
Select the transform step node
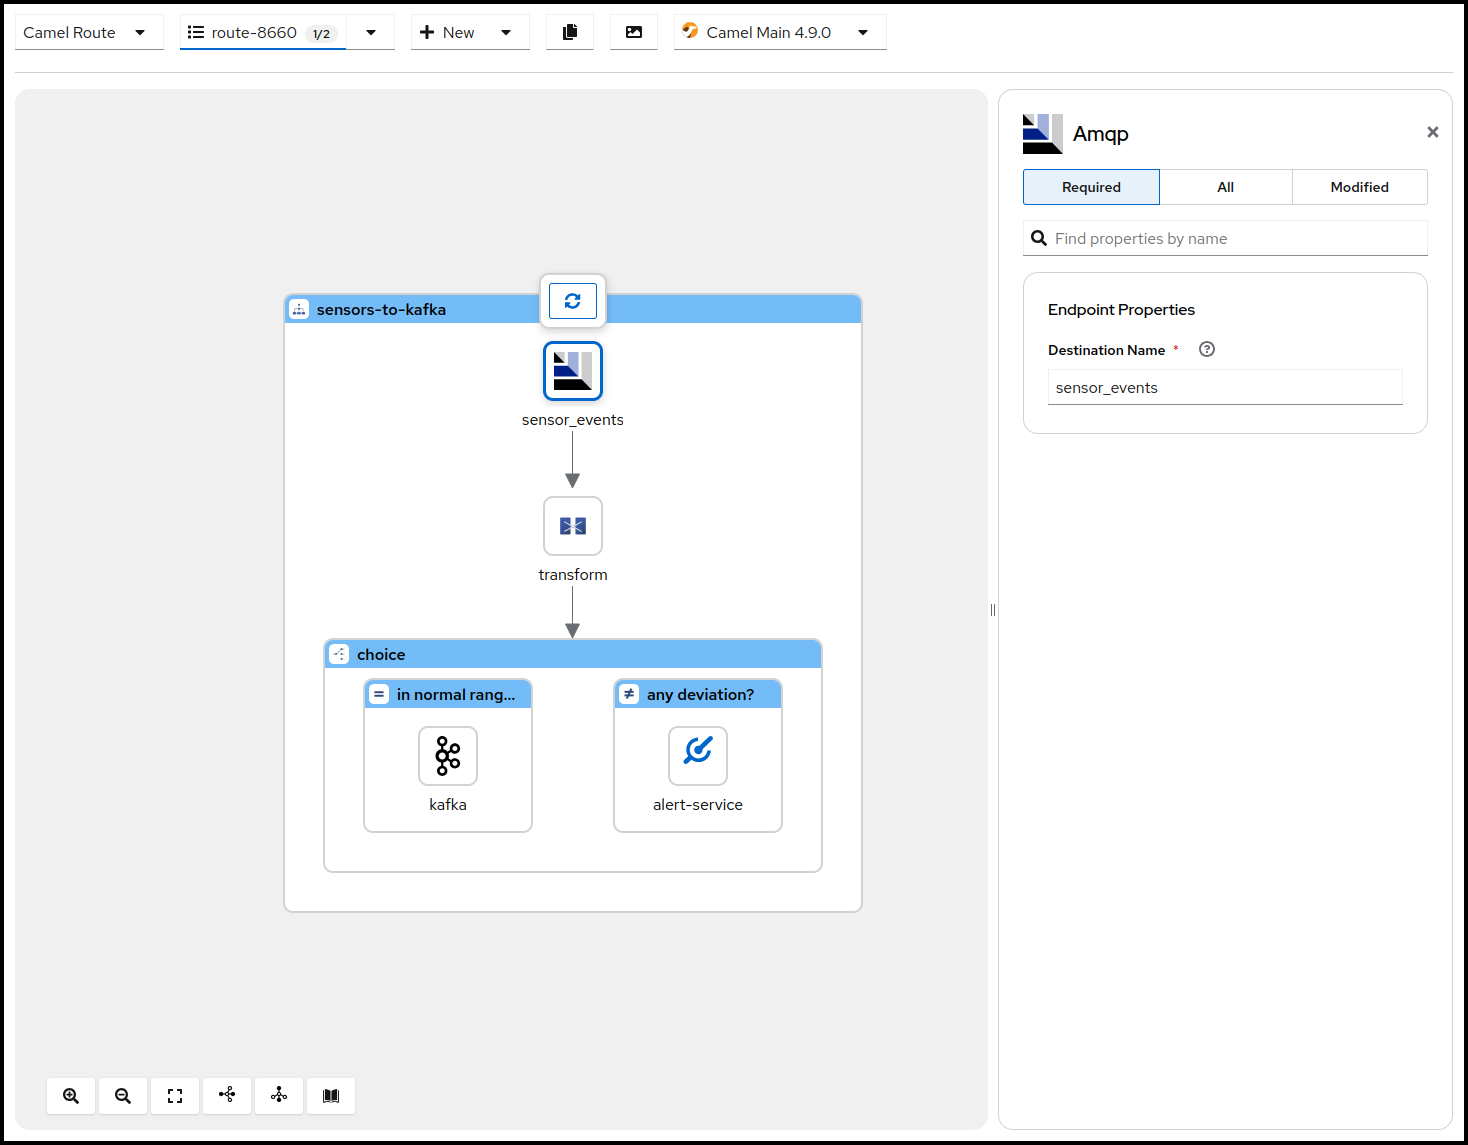[573, 526]
